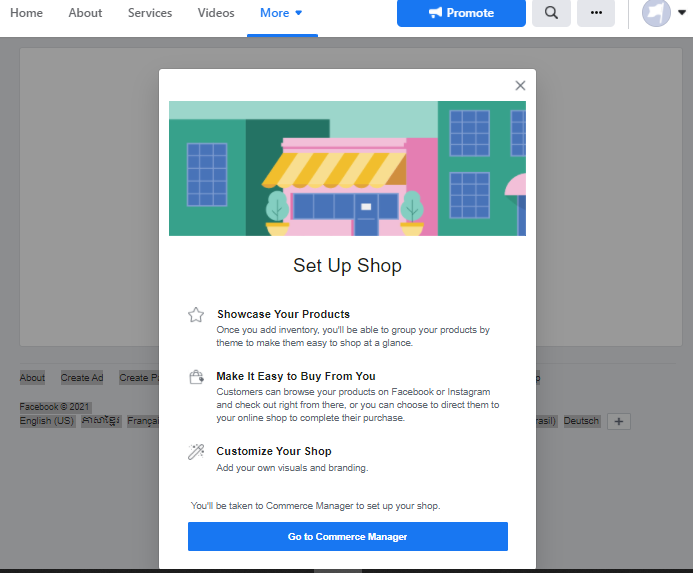The image size is (693, 573).
Task: Click the plus more languages button
Action: 619,421
